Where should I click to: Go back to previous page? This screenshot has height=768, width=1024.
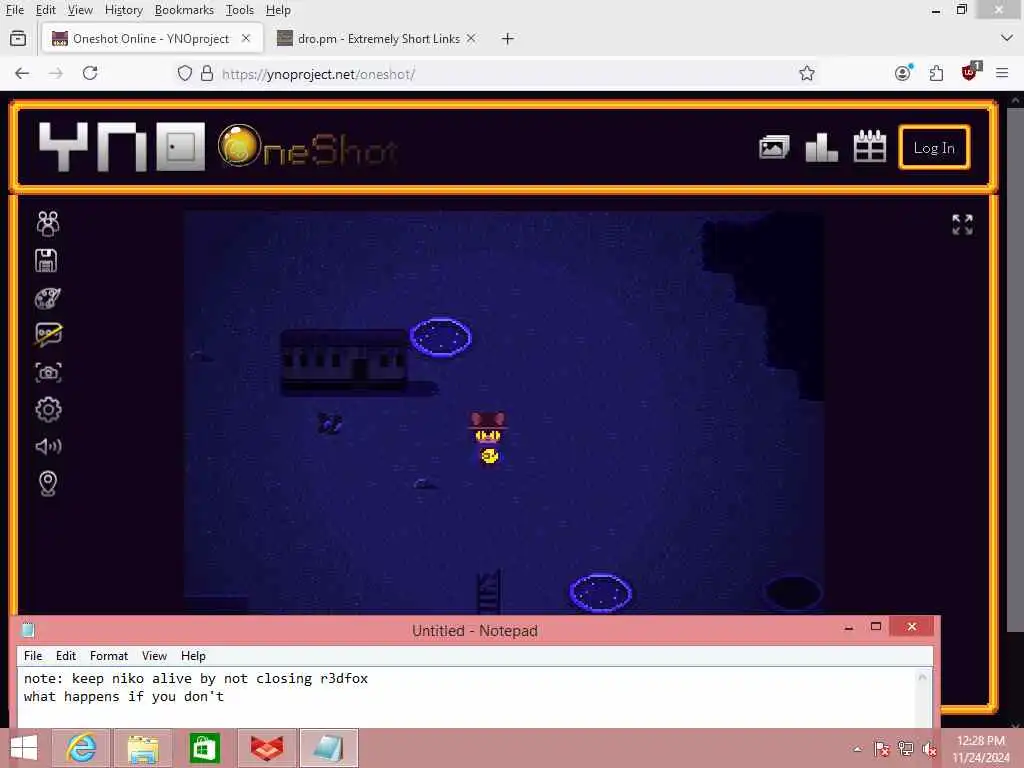22,73
